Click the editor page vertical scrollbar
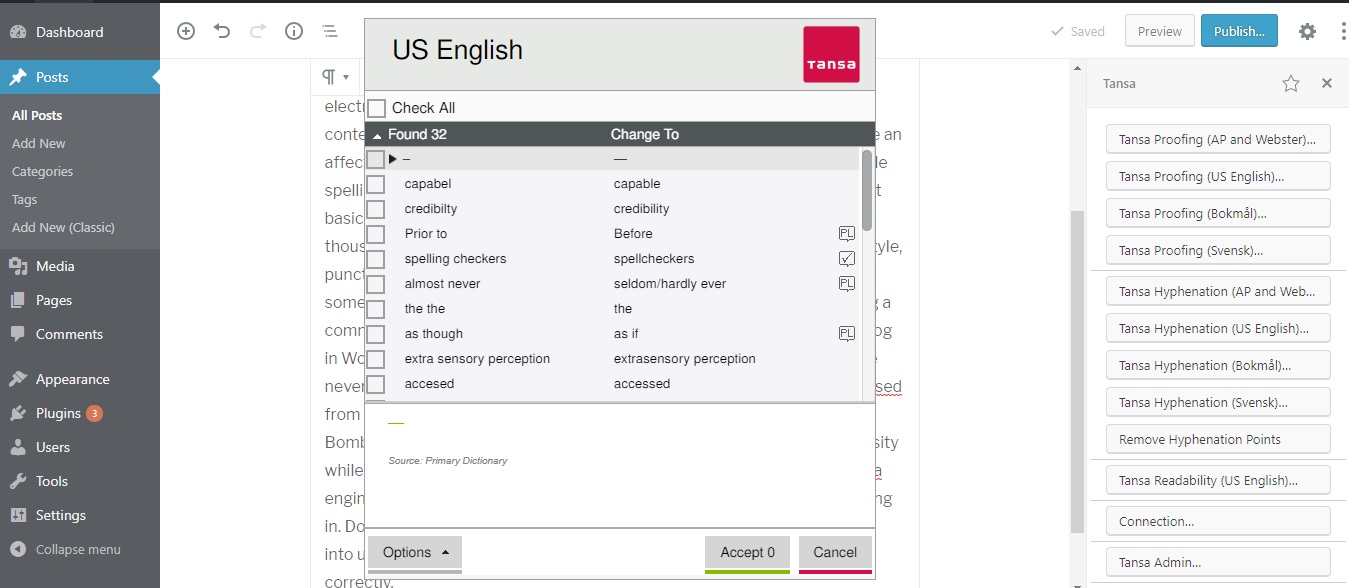Image resolution: width=1349 pixels, height=588 pixels. [x=1077, y=371]
